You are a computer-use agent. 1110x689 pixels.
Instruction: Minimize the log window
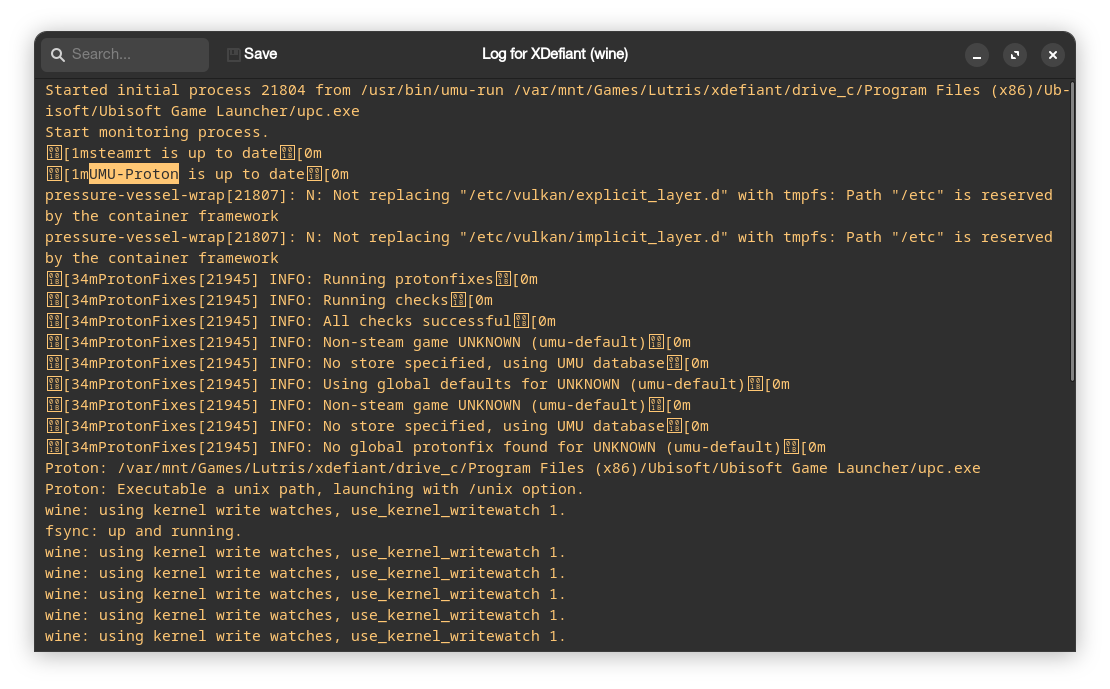(977, 55)
